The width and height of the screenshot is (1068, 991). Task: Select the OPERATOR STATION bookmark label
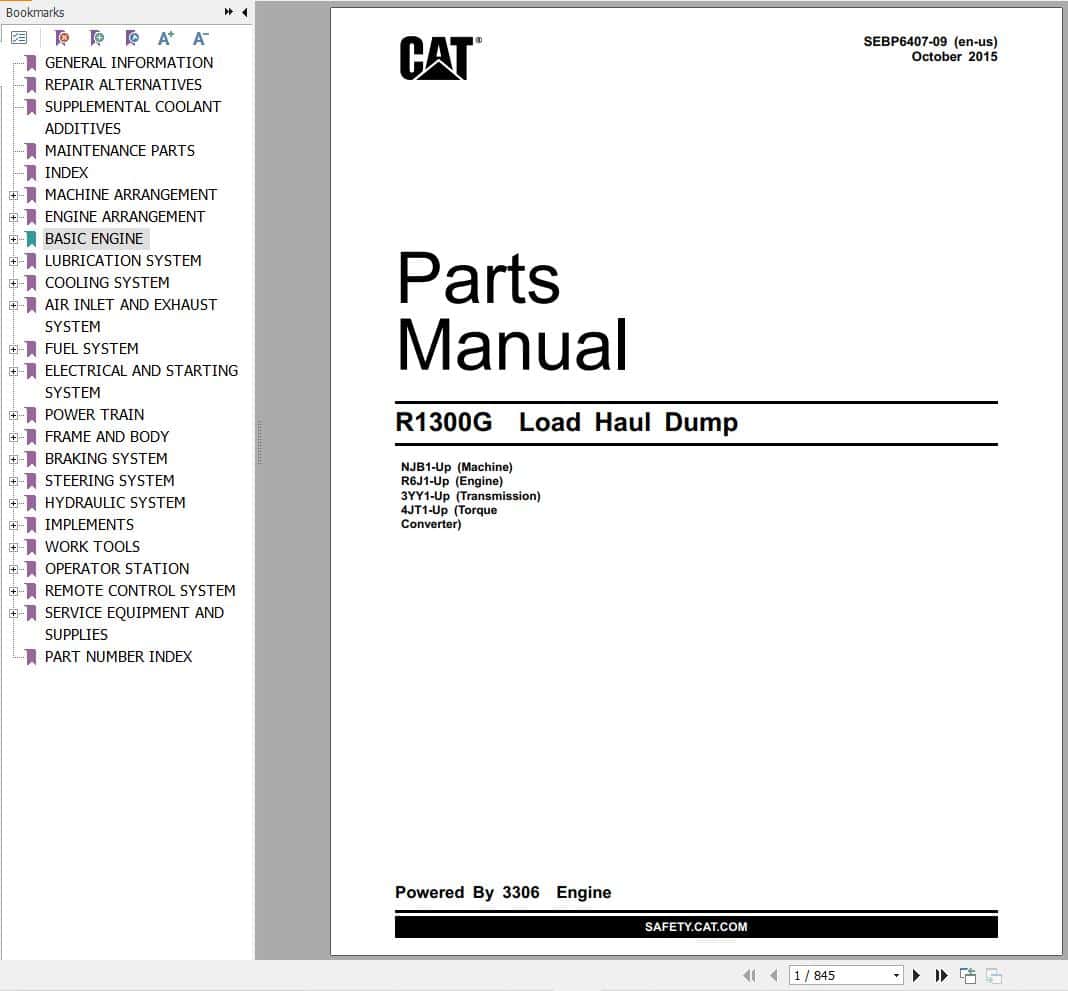117,569
